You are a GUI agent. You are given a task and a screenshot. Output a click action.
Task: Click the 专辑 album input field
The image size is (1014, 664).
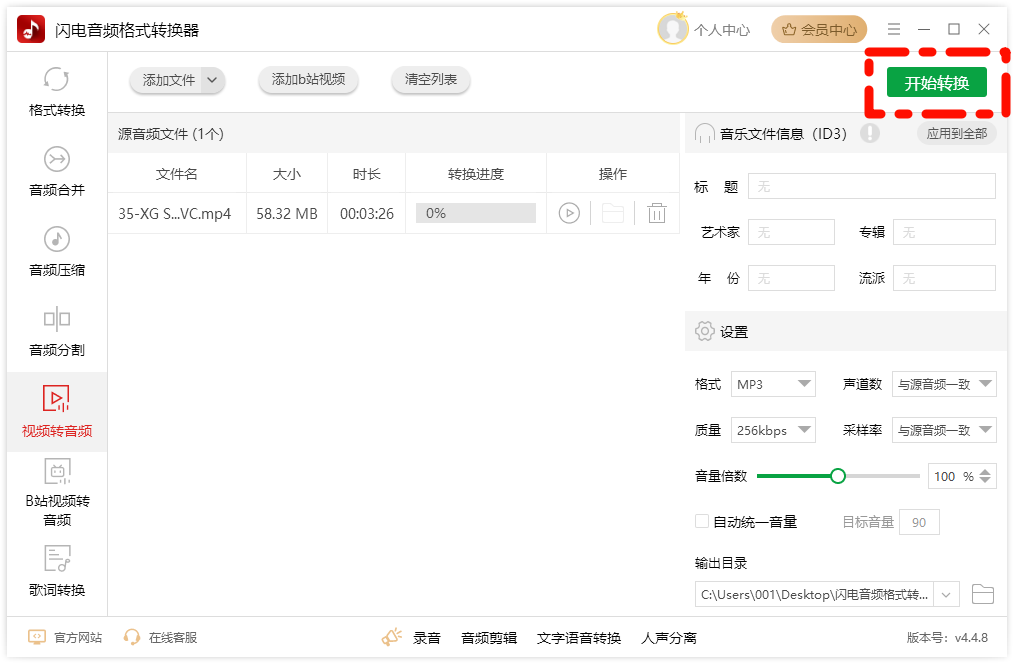click(x=944, y=232)
